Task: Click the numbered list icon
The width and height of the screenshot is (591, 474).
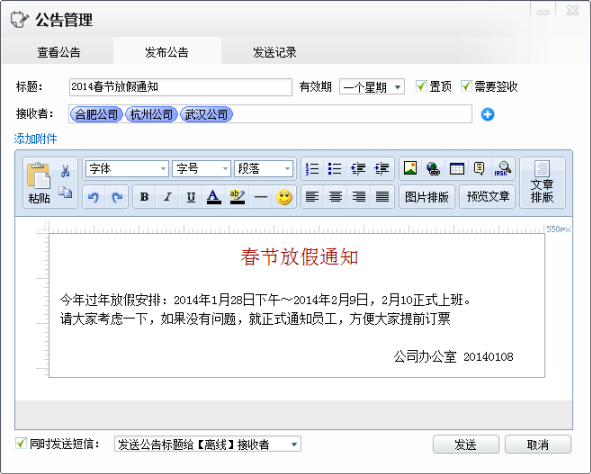Action: point(312,168)
